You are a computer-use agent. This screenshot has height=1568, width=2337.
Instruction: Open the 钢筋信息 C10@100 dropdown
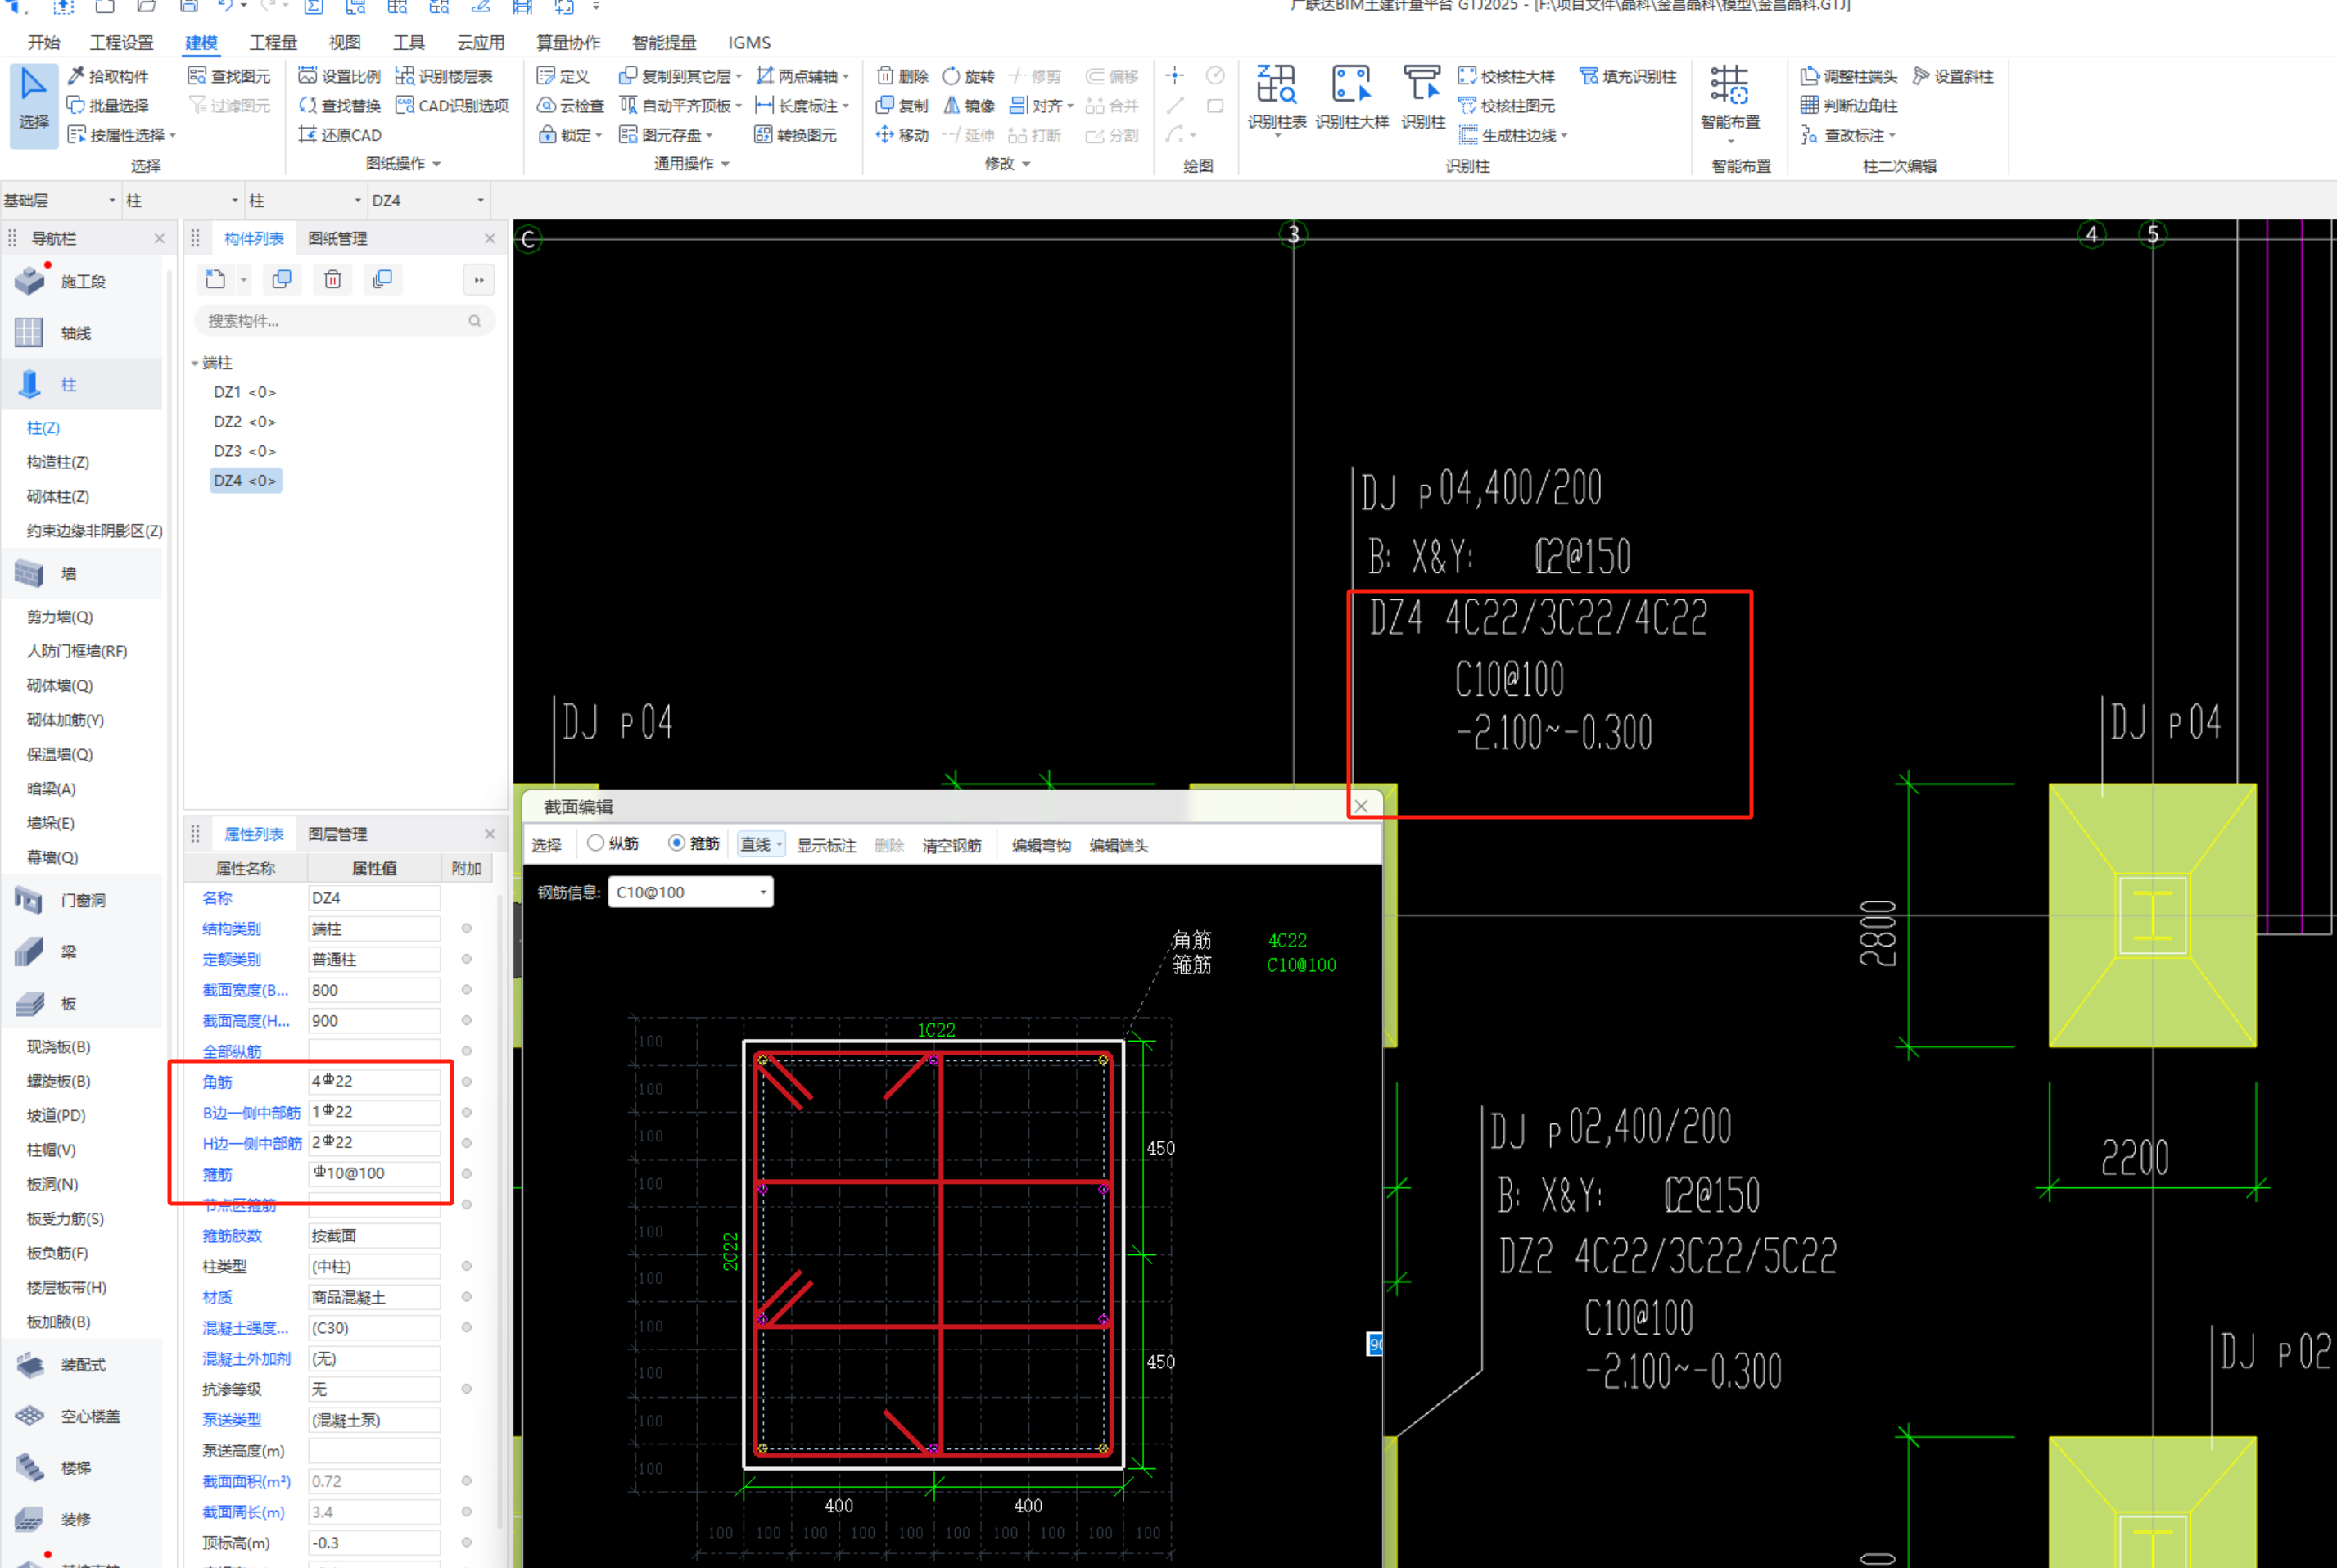(690, 892)
